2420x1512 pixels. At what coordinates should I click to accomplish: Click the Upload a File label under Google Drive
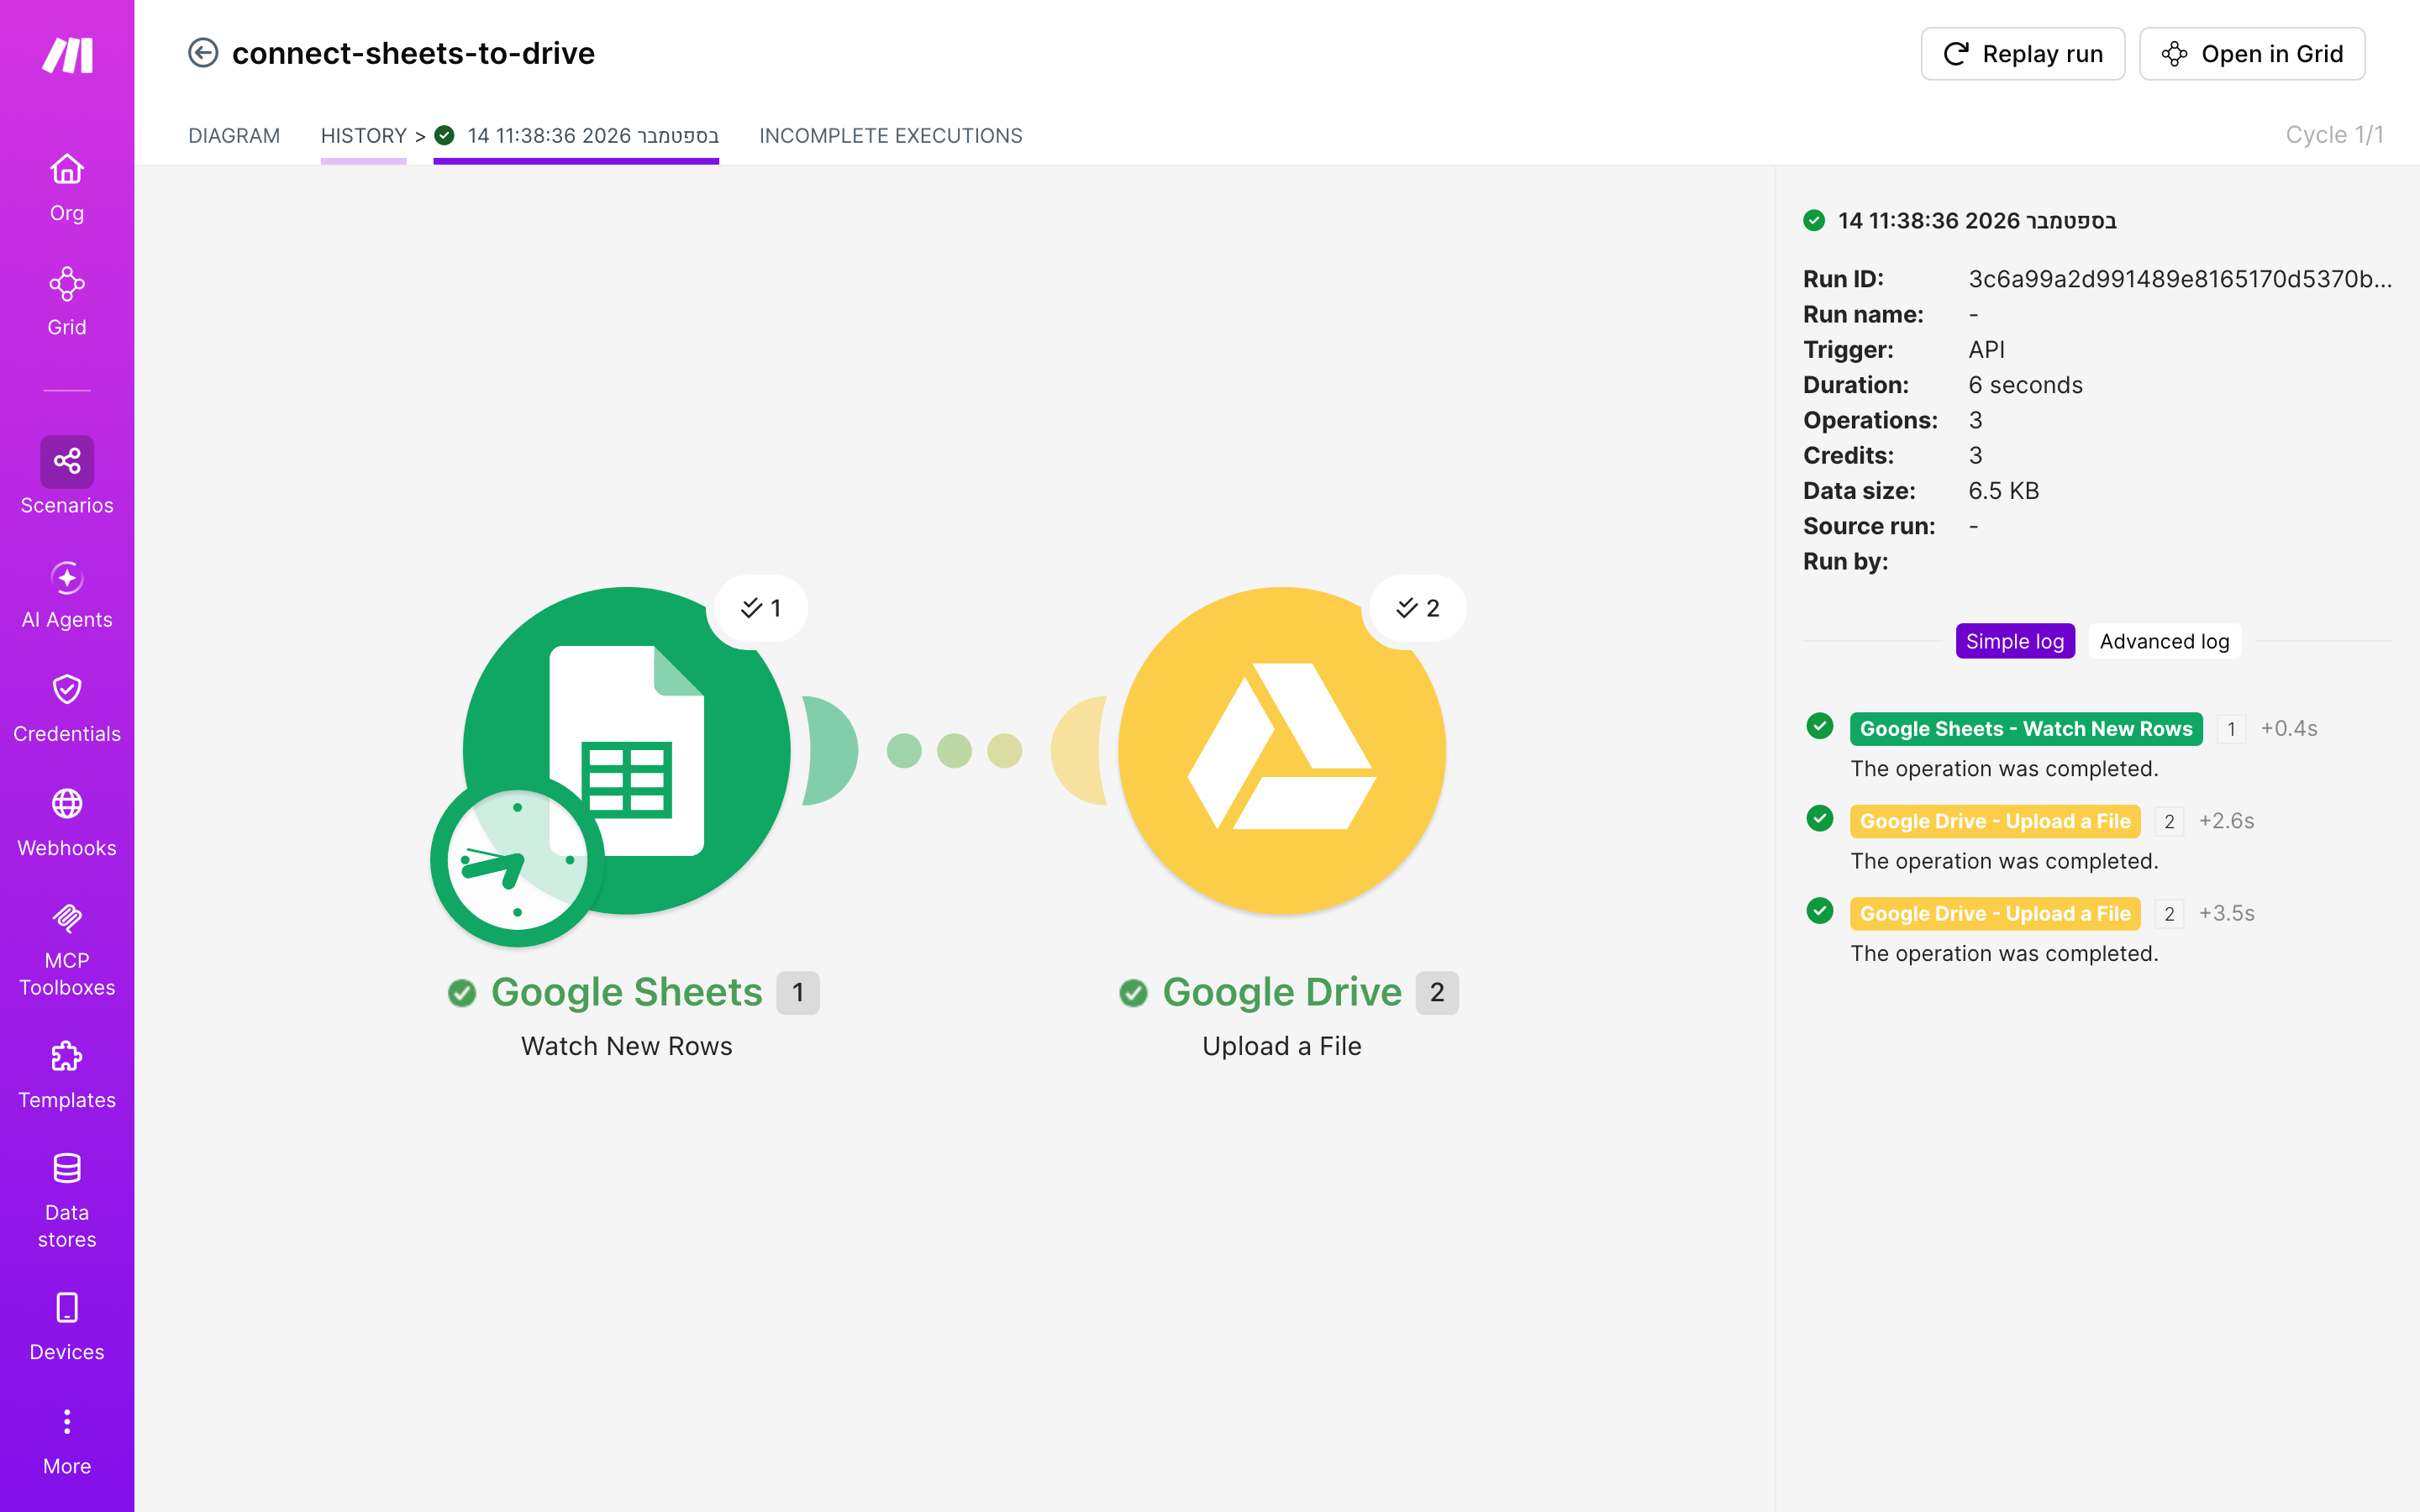(1282, 1046)
